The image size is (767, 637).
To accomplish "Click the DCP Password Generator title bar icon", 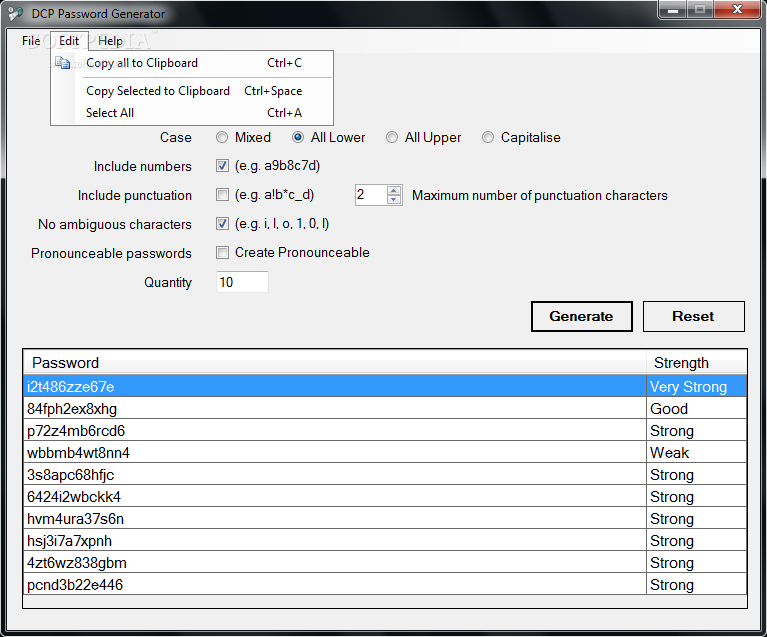I will pos(15,13).
